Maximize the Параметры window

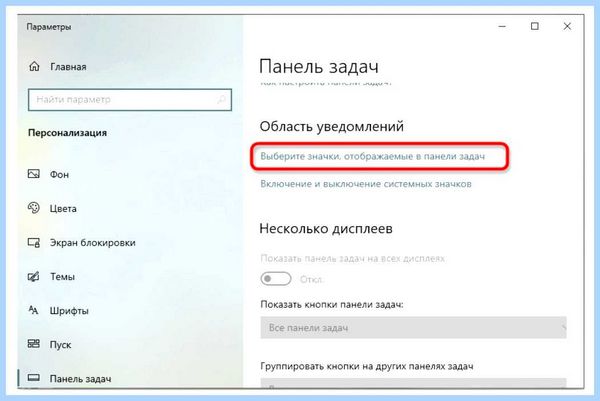coord(535,26)
